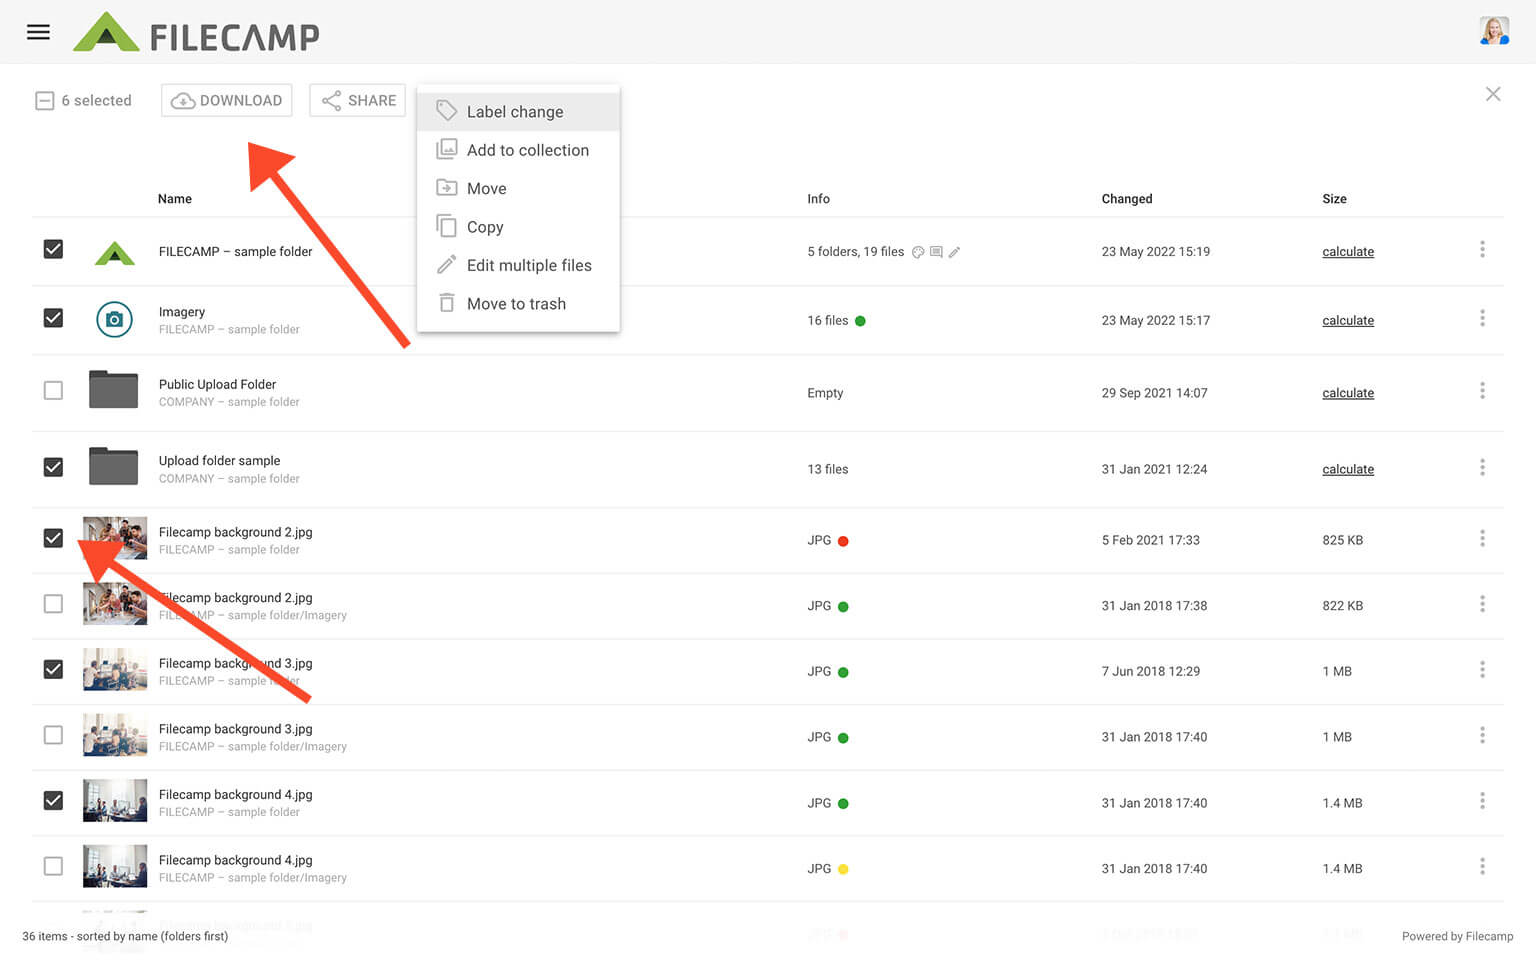Open the Powered by Filecamp link
The height and width of the screenshot is (960, 1536).
(1457, 936)
